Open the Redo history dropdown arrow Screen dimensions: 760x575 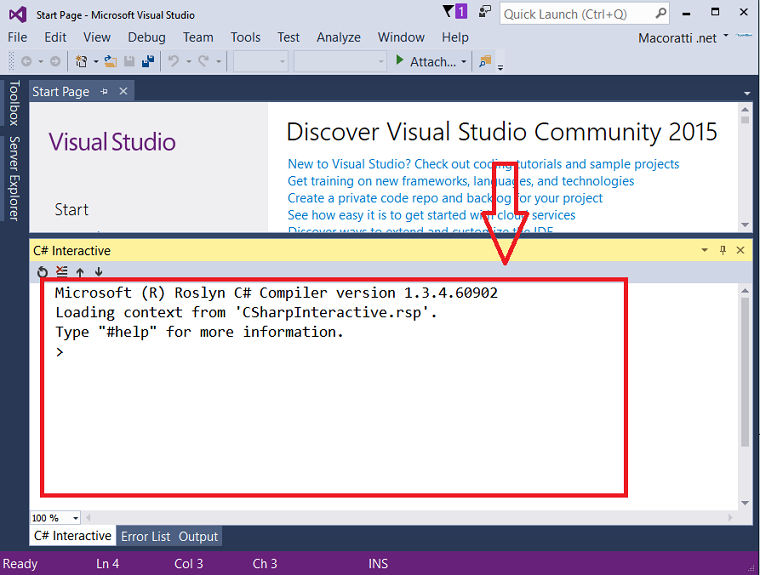219,62
